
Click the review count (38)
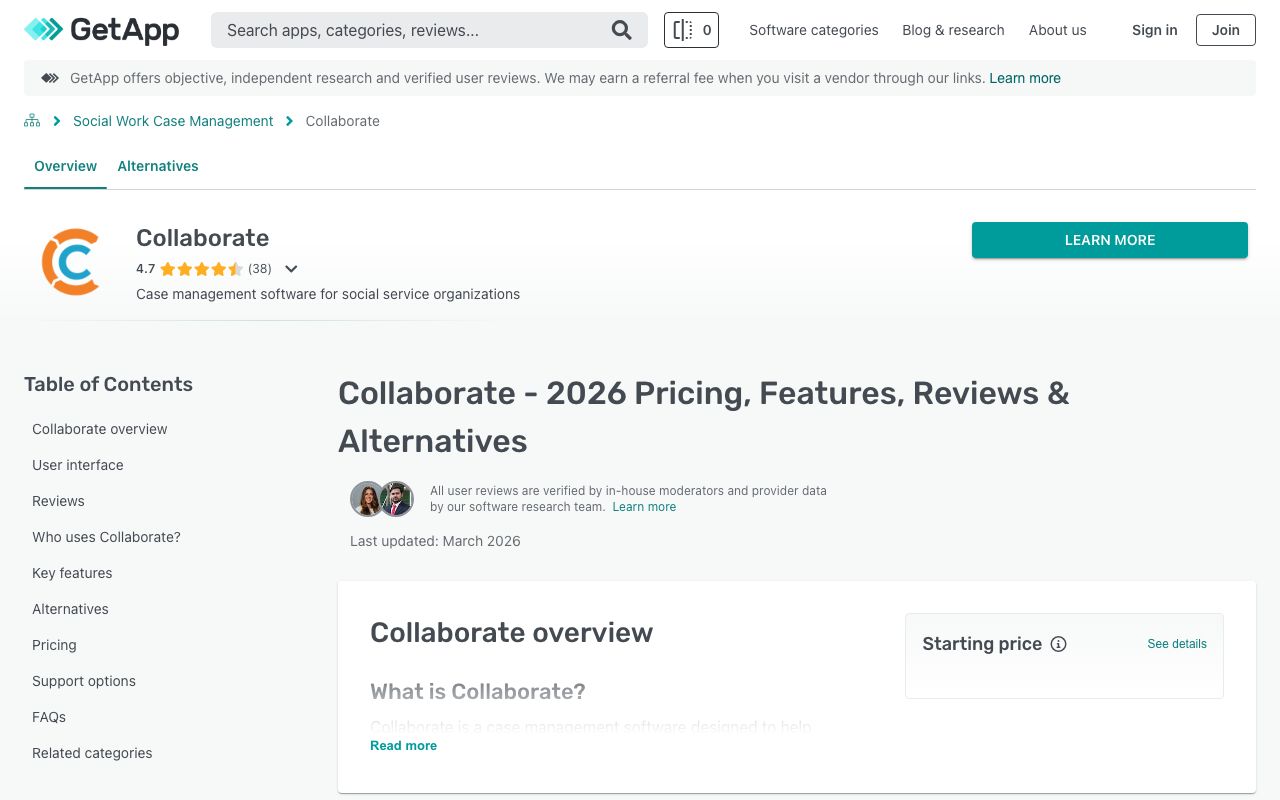click(x=260, y=269)
